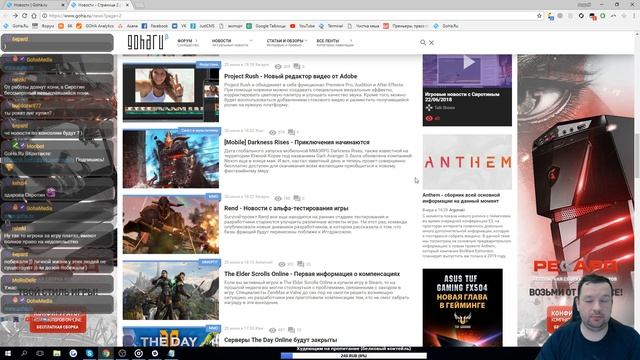640x360 pixels.
Task: Expand the Форум menu arrow
Action: coord(197,40)
